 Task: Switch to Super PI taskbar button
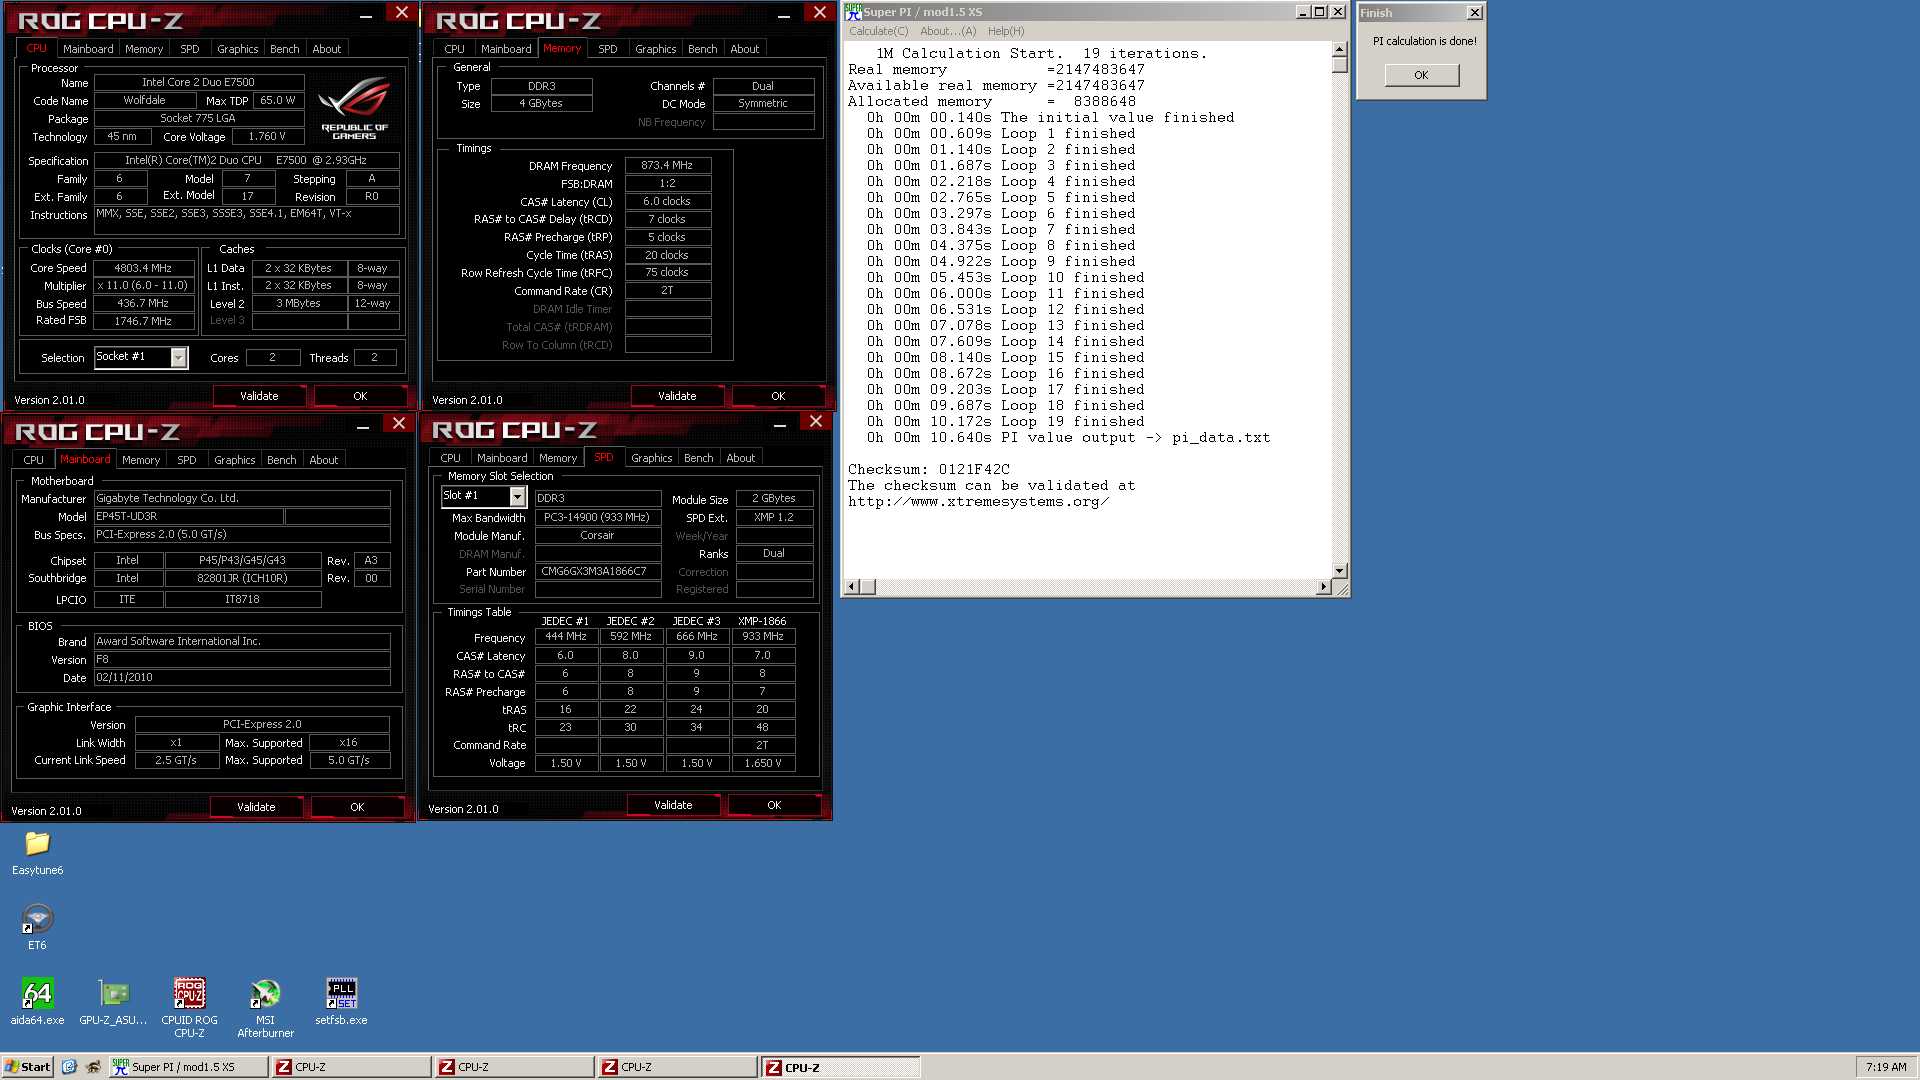188,1067
